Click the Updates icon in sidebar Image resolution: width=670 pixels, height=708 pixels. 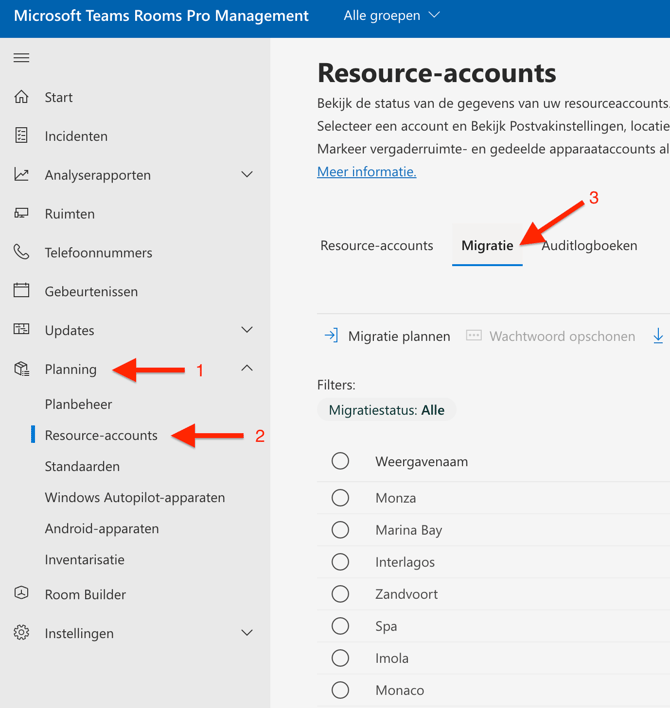21,329
